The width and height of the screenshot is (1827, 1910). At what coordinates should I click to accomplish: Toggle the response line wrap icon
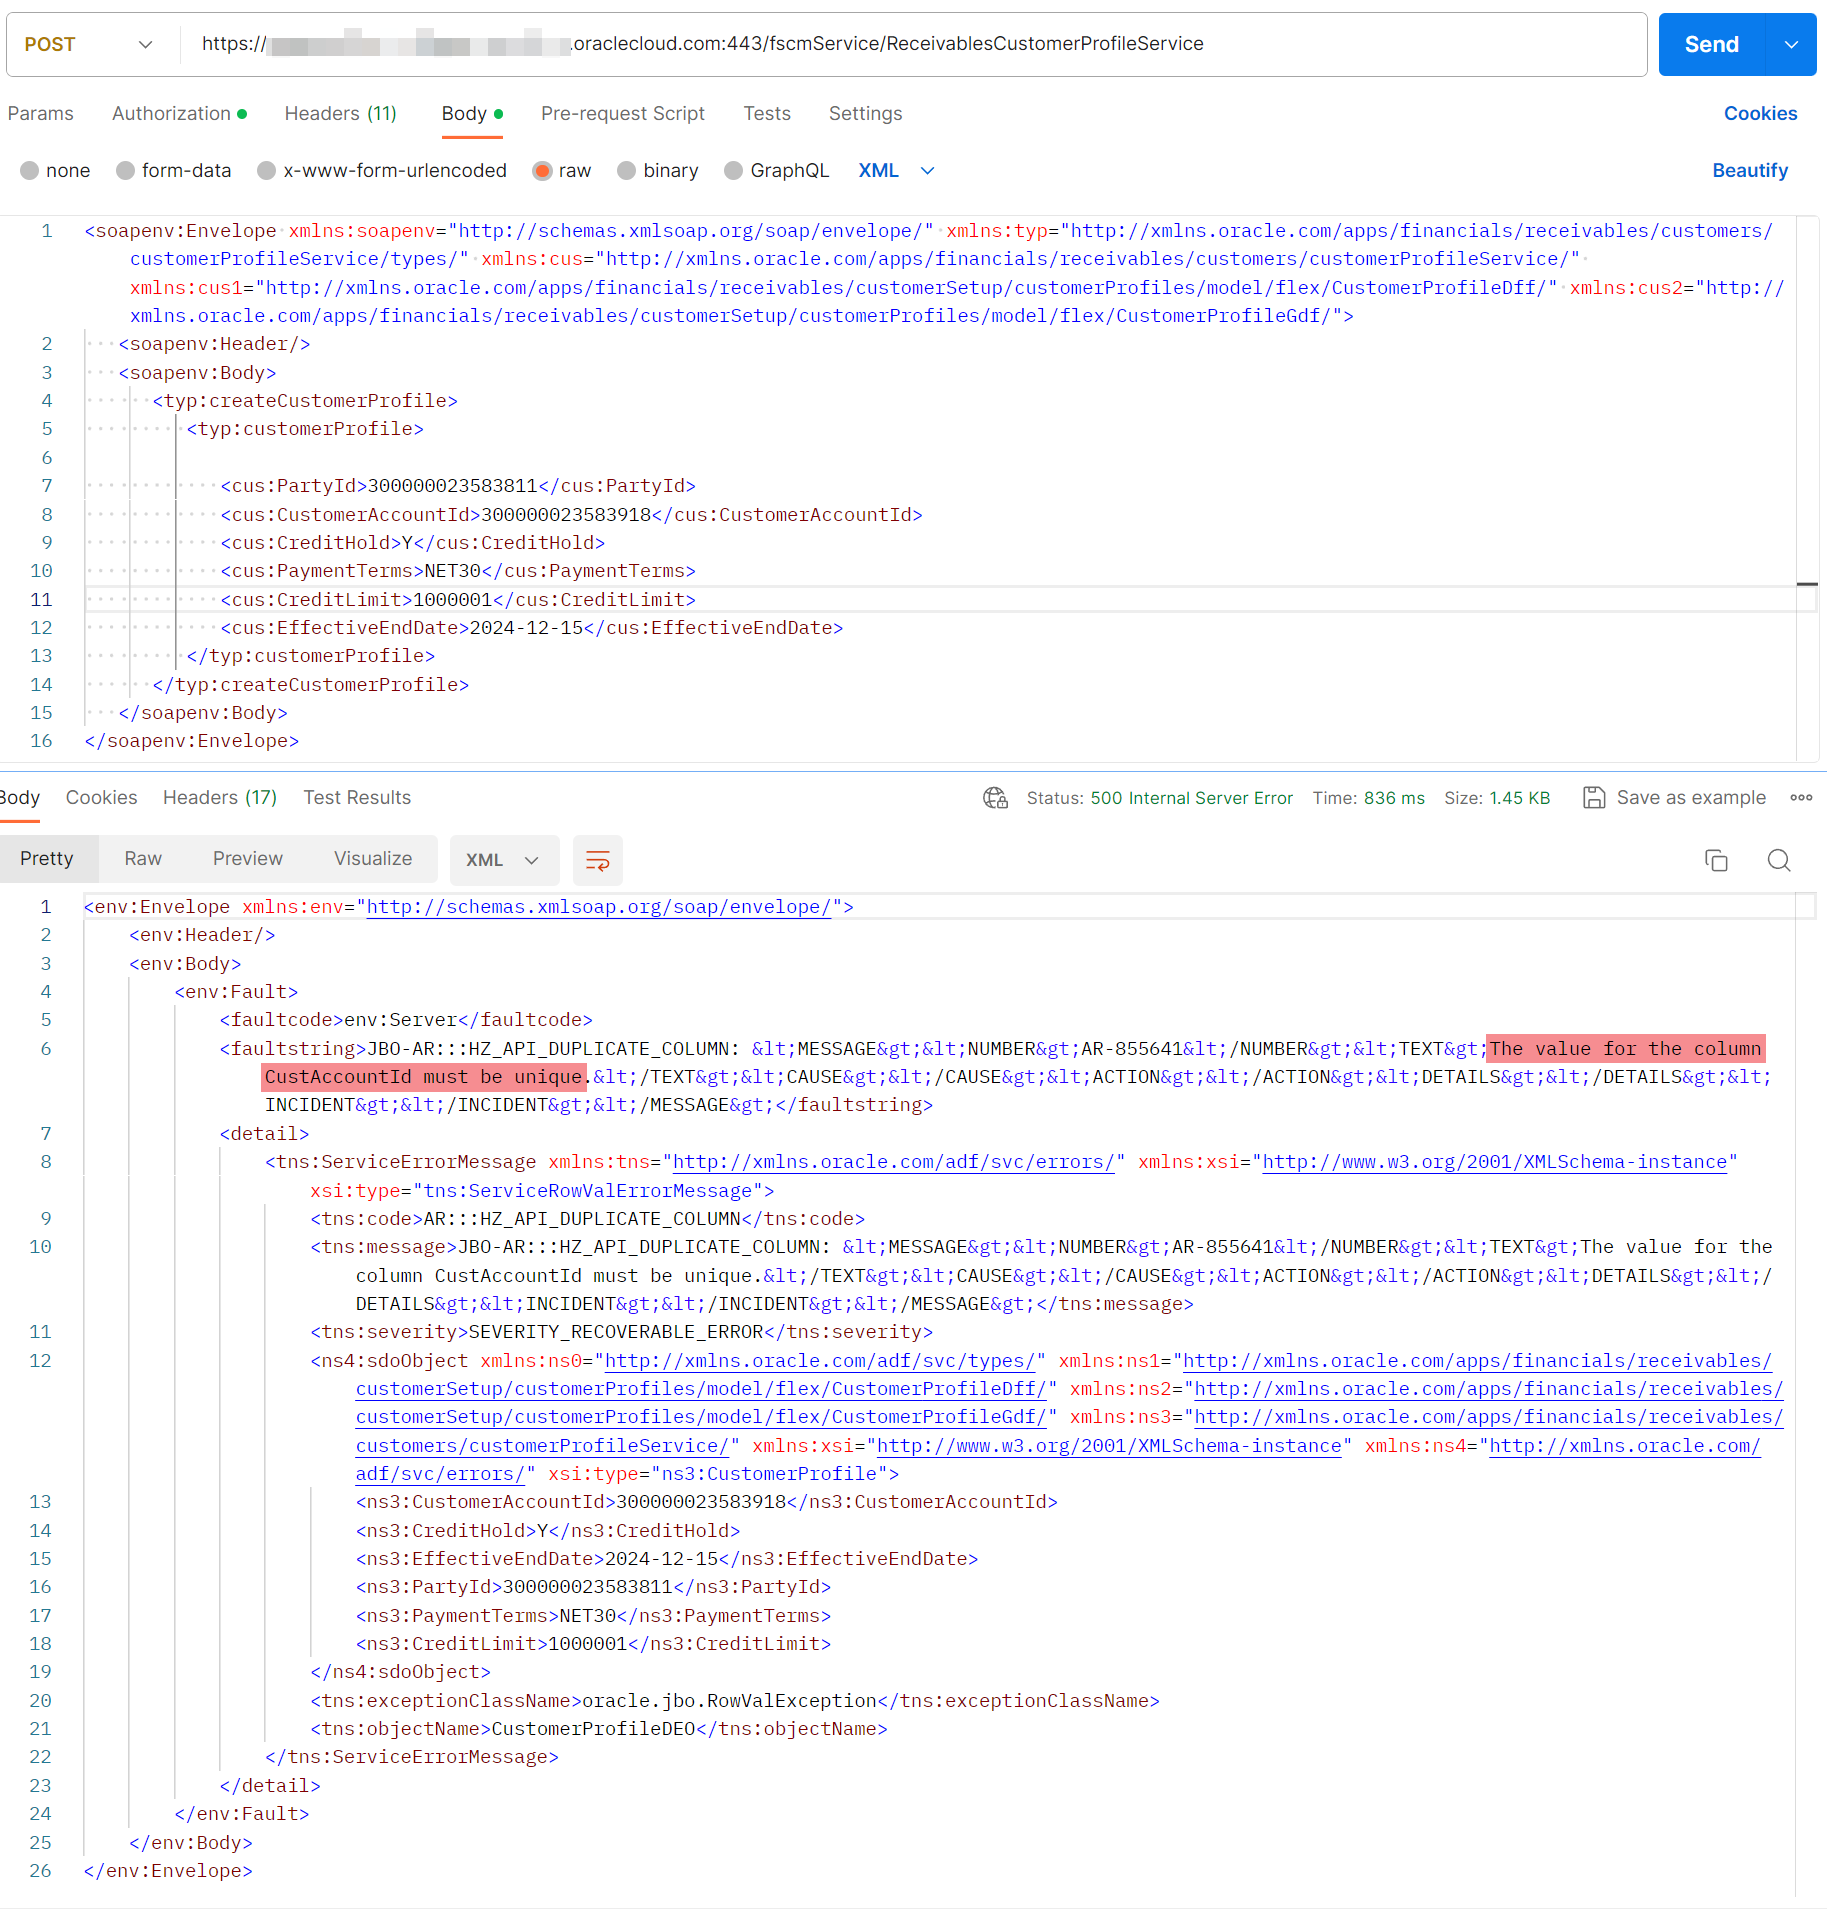click(597, 860)
